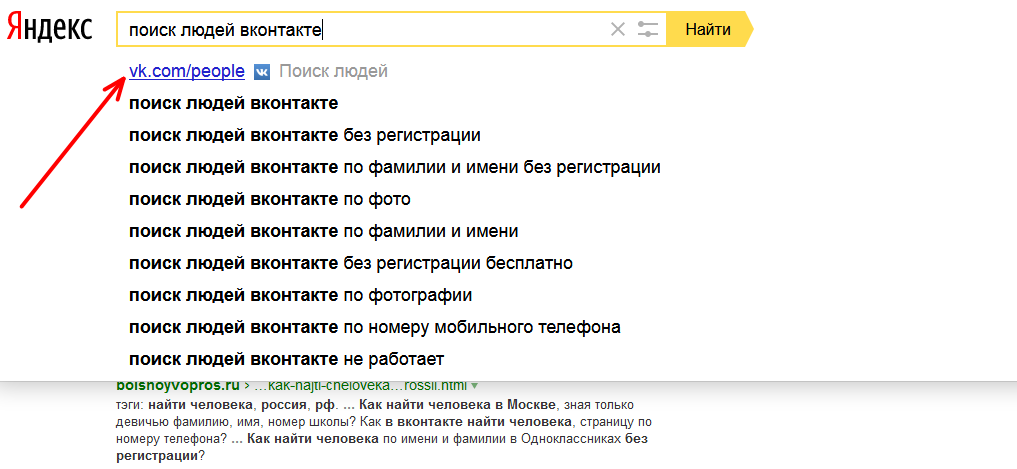
Task: Choose suggestion ending exactly 'по фамилии и имени'
Action: click(x=324, y=231)
